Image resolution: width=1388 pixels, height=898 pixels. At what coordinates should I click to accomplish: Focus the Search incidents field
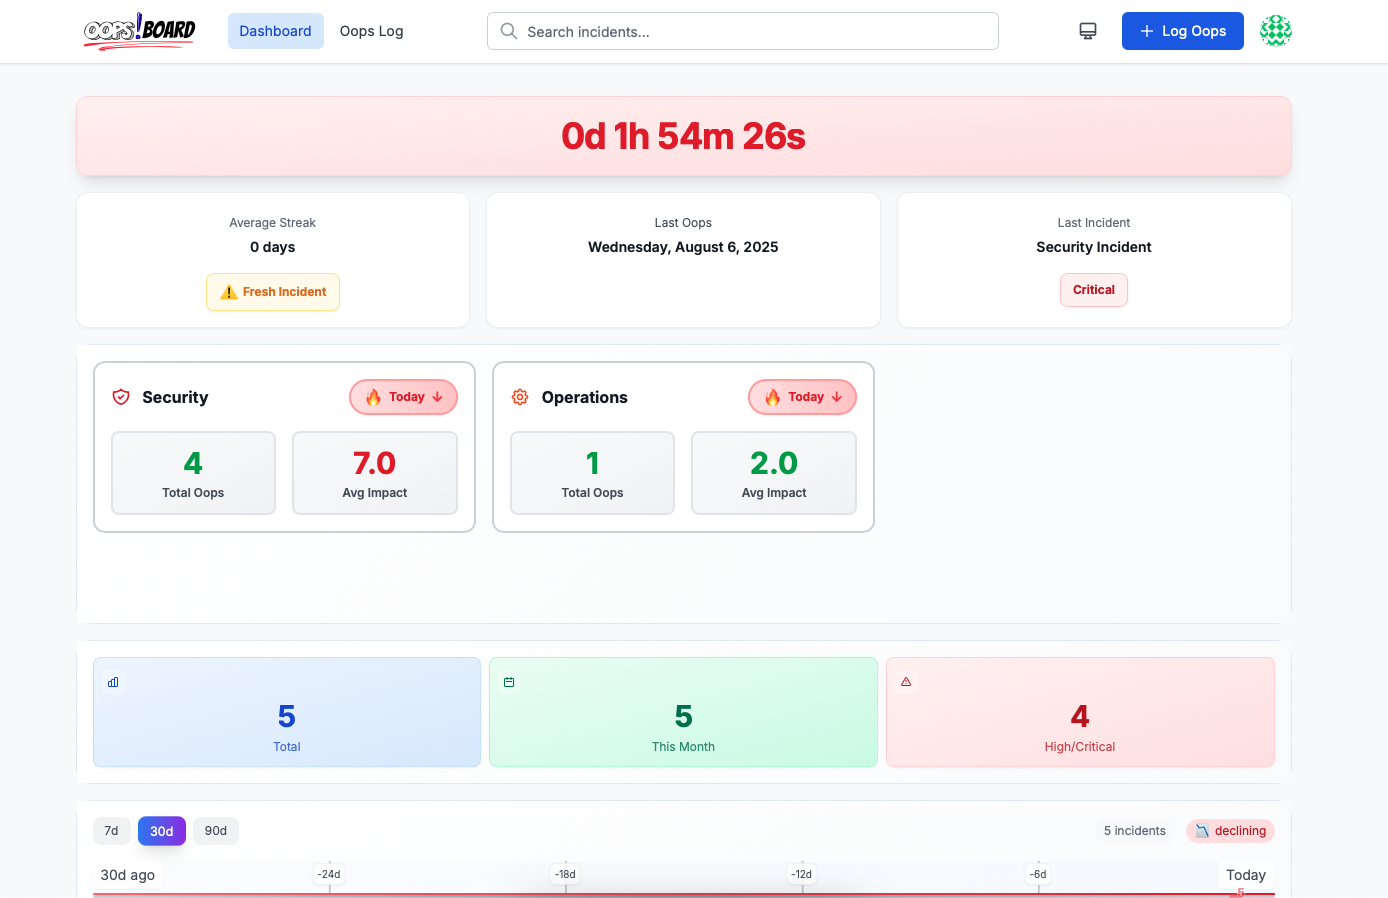(x=742, y=31)
